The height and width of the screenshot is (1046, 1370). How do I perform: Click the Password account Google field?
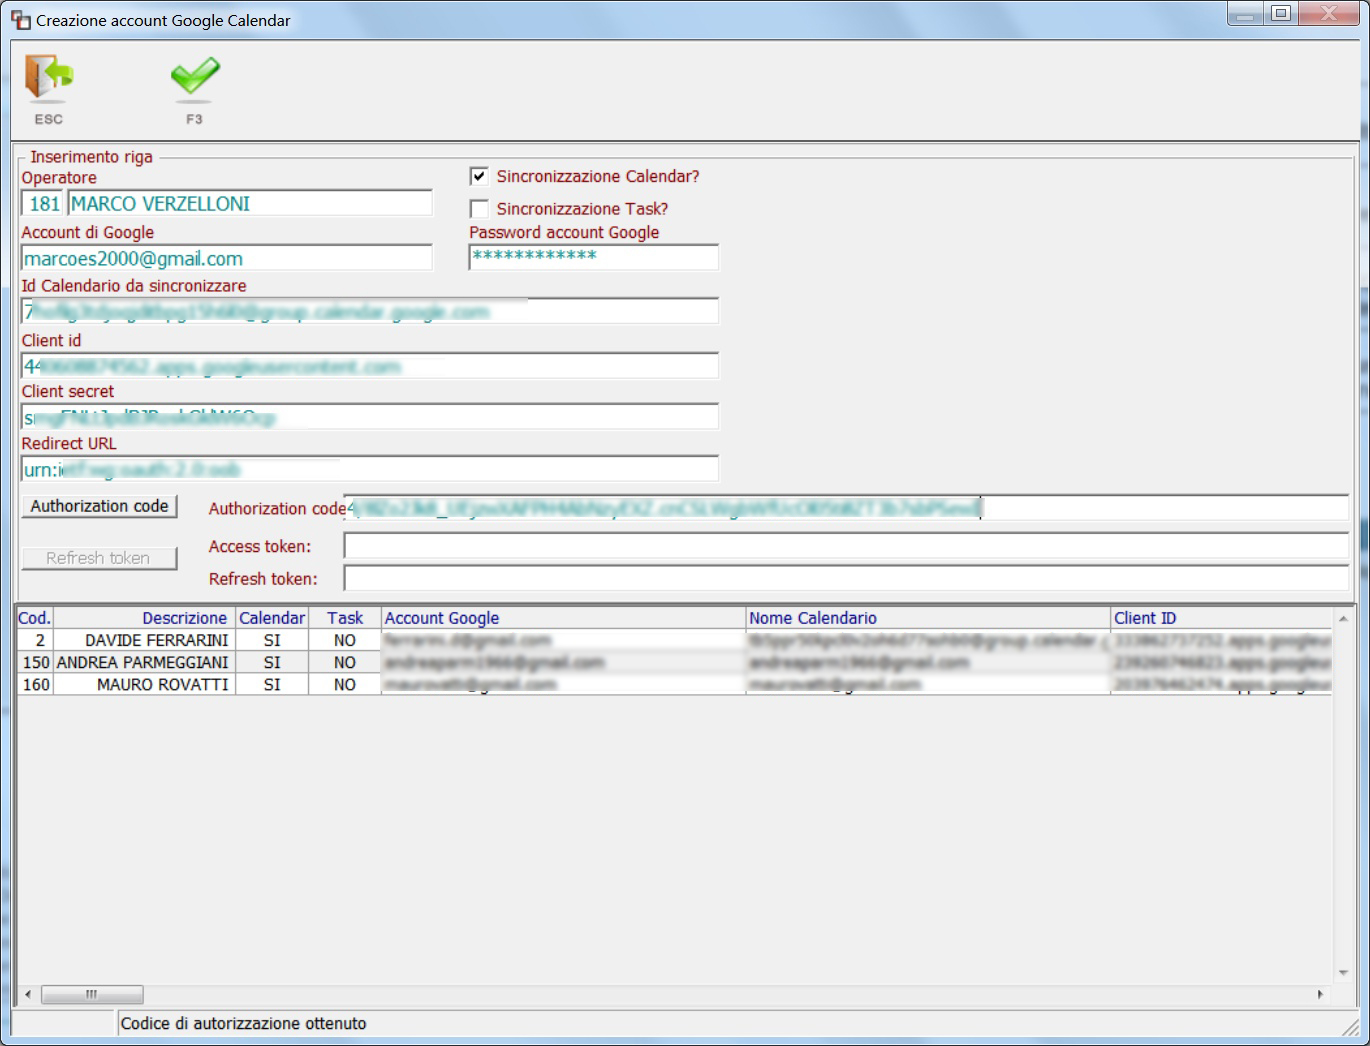click(x=594, y=257)
